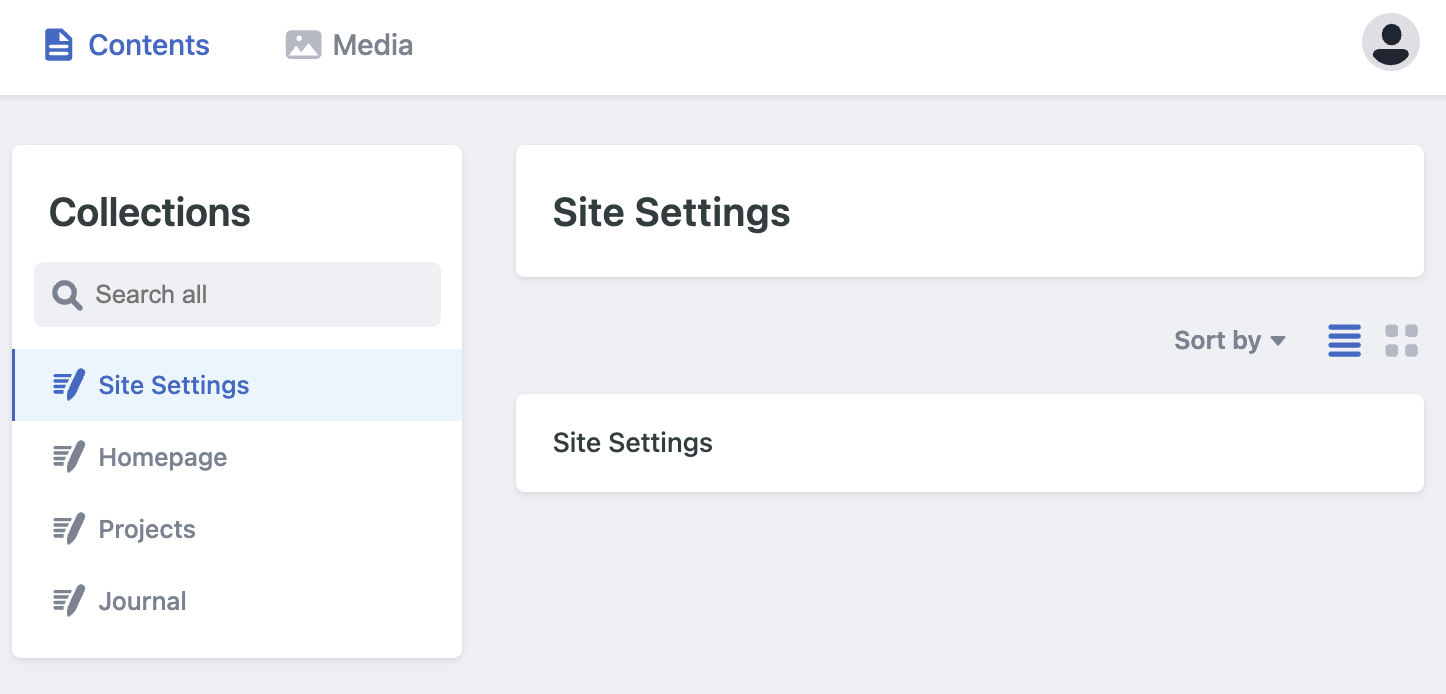Click the Search all input field
Viewport: 1446px width, 694px height.
pos(237,294)
